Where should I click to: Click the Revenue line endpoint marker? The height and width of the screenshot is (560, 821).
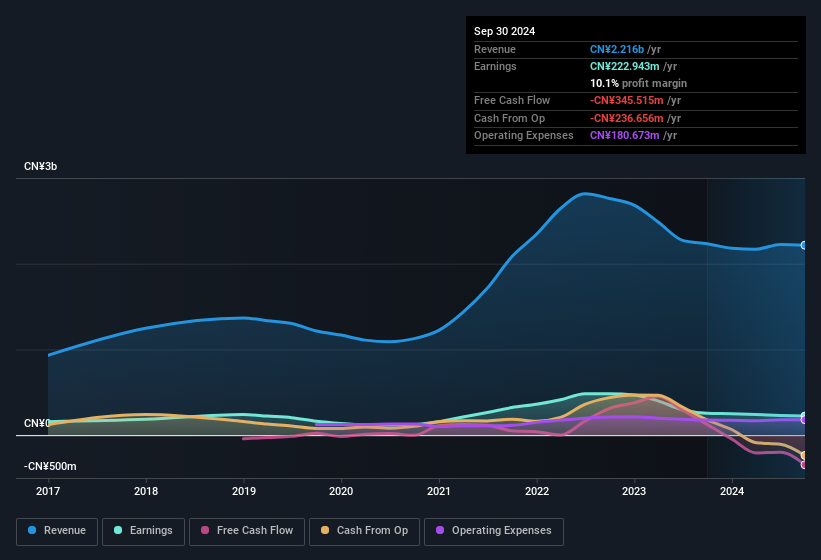[x=804, y=245]
